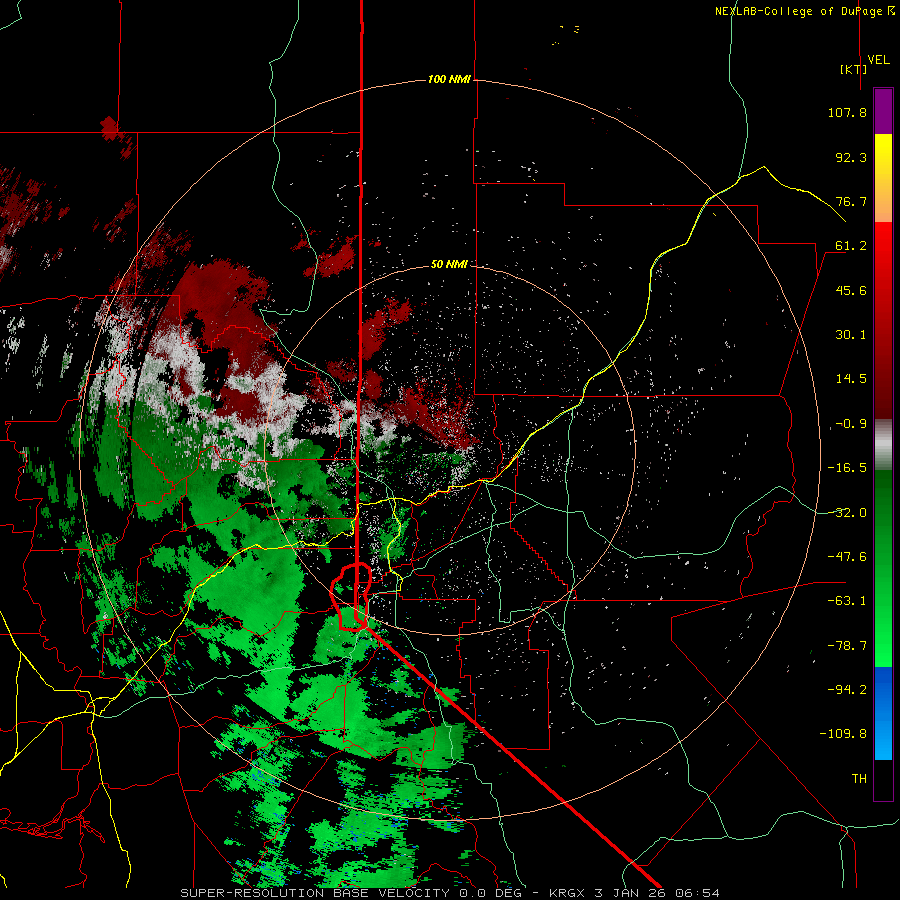The image size is (900, 900).
Task: Select the 45.6 velocity scale label
Action: [x=851, y=290]
